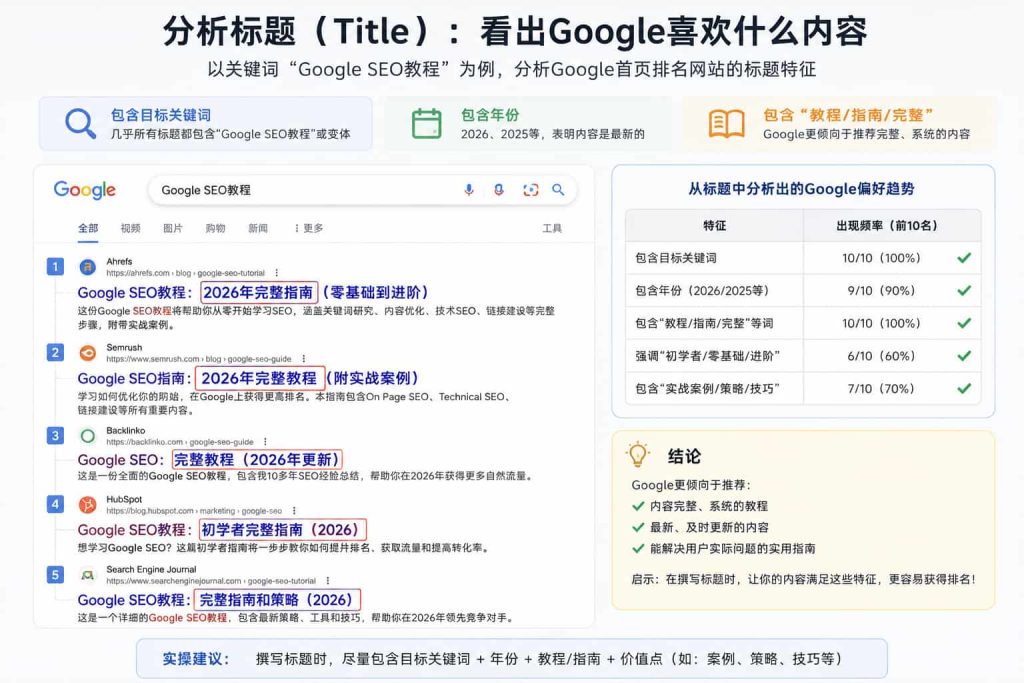Click the ahrefs.com blog URL breadcrumb
Viewport: 1024px width, 683px height.
(x=185, y=273)
